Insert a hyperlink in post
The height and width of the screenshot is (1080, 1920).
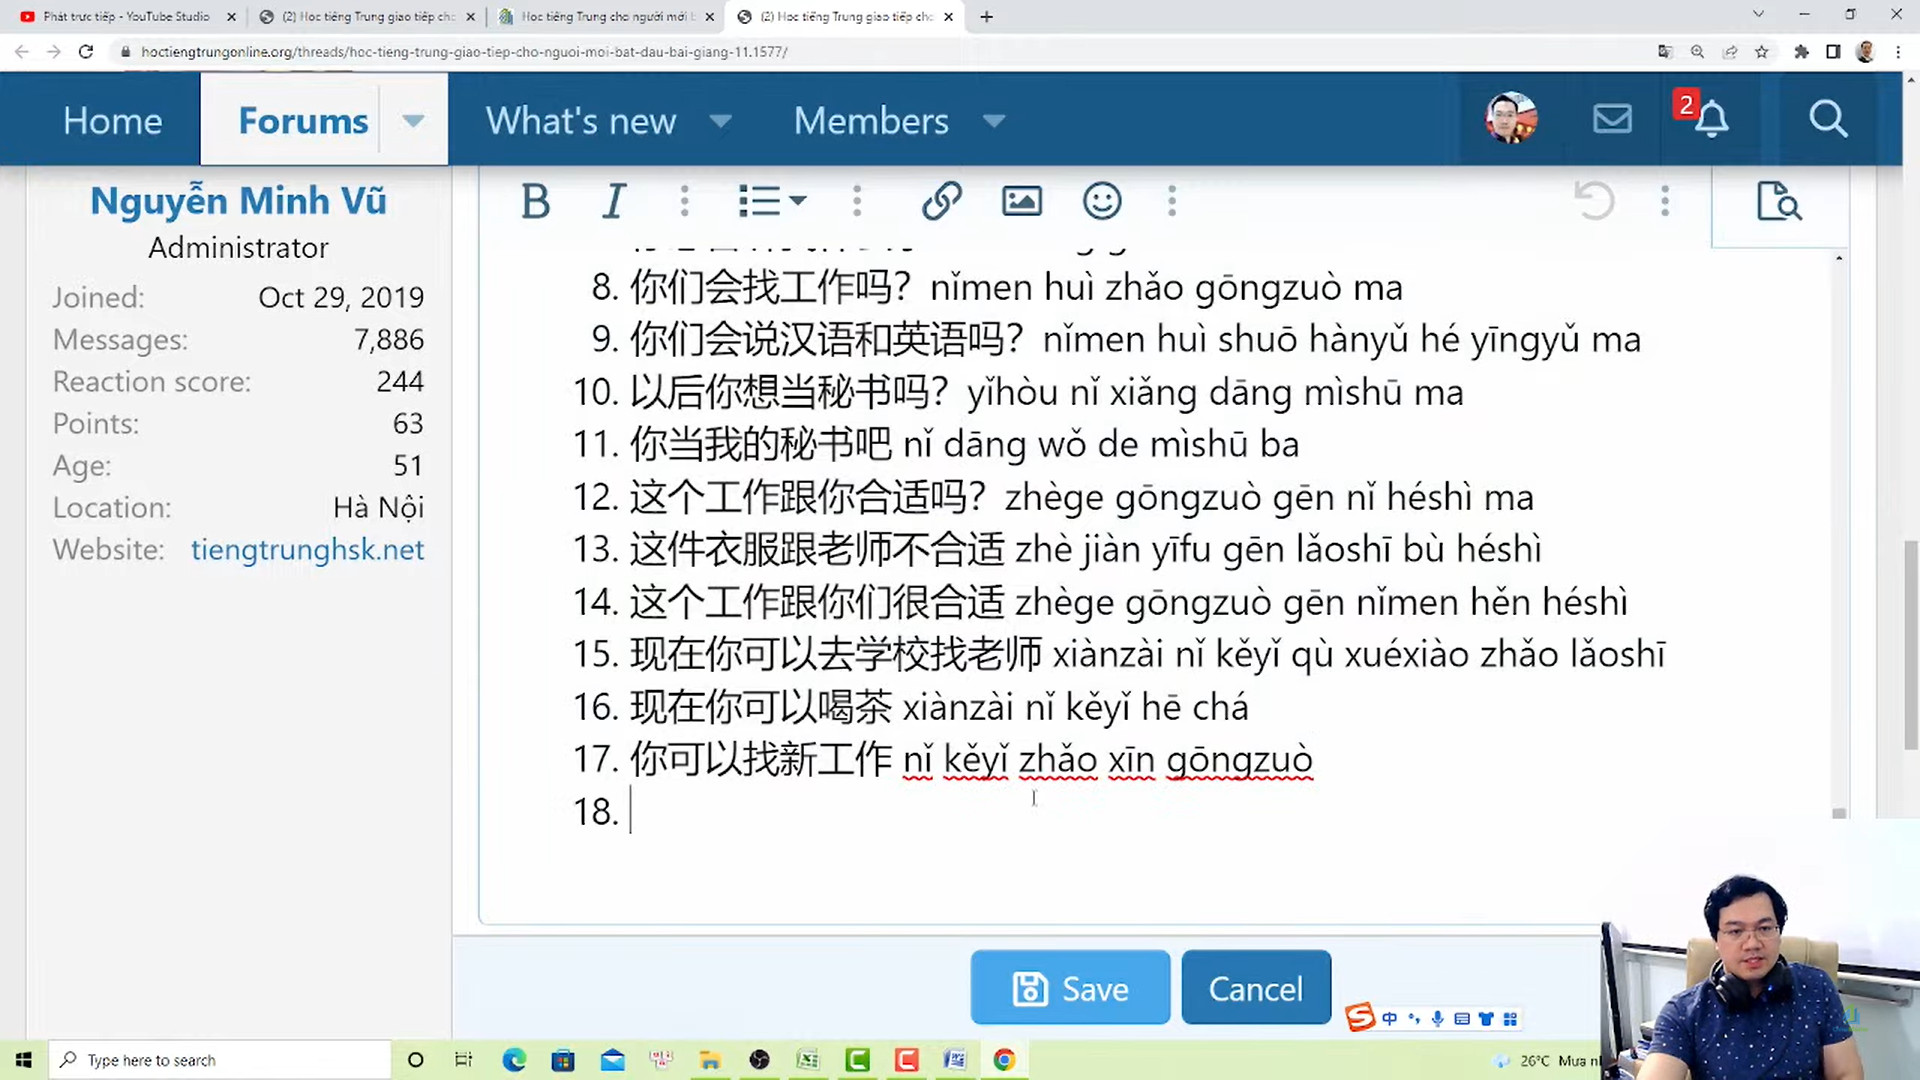pos(941,201)
